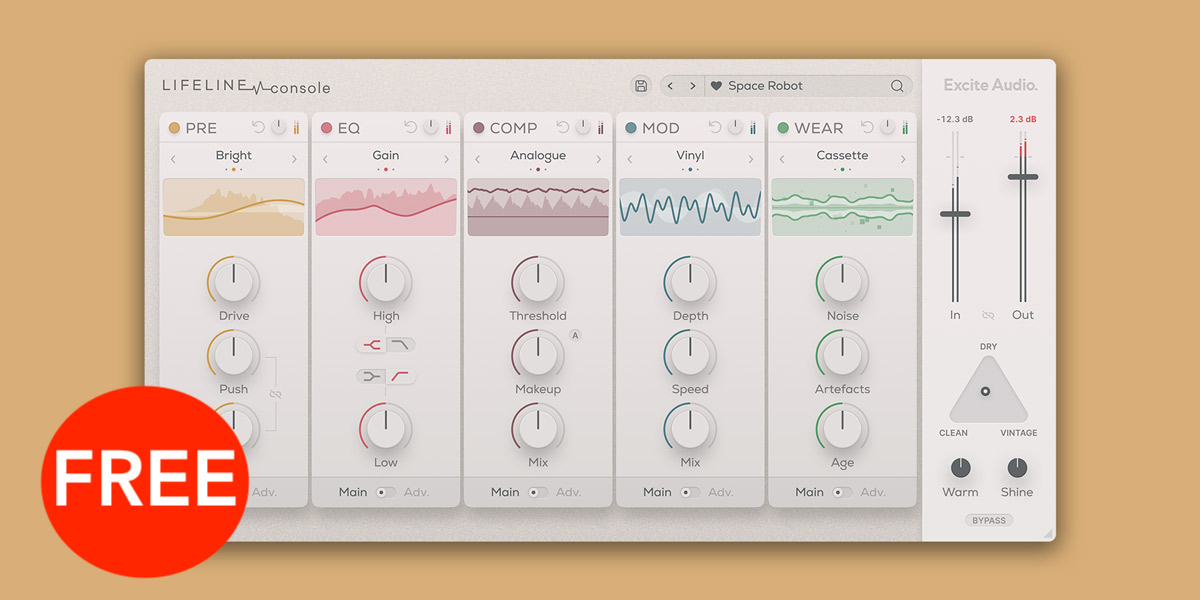This screenshot has width=1200, height=600.
Task: Click the Drive/Push link chain icon in PRE
Action: [275, 394]
